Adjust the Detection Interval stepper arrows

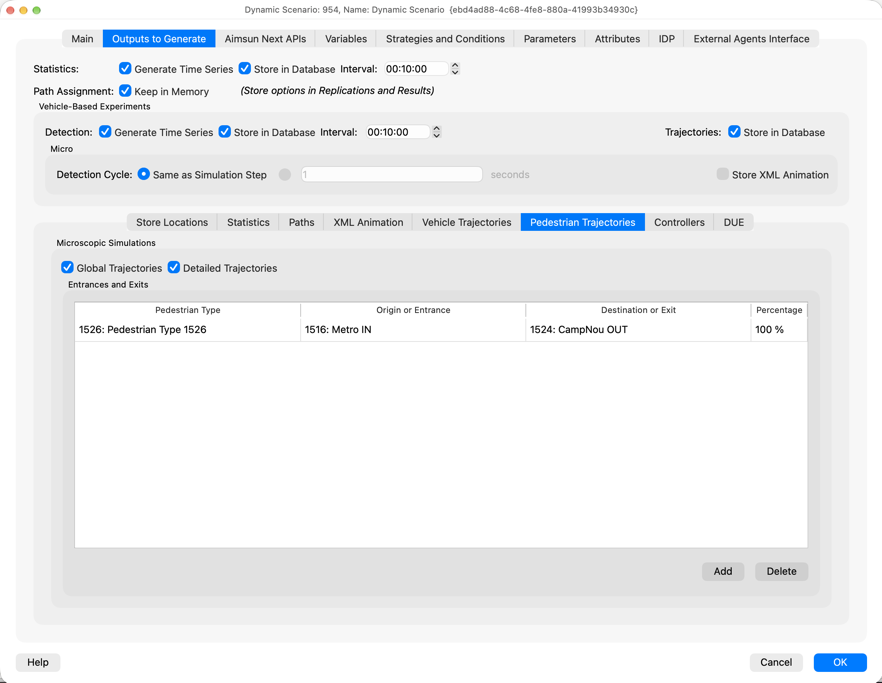[x=436, y=132]
